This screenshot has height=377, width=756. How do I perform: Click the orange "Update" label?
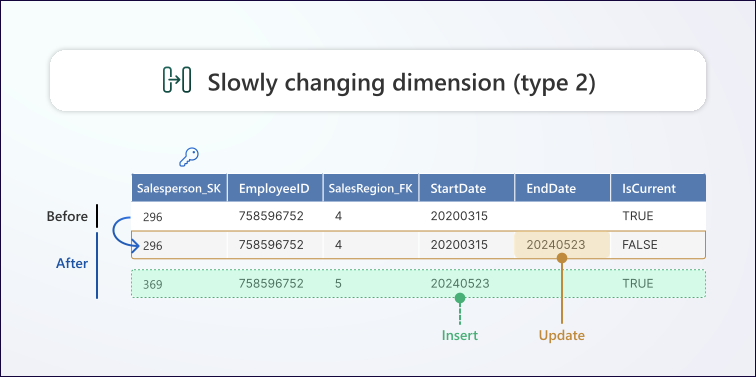click(562, 335)
